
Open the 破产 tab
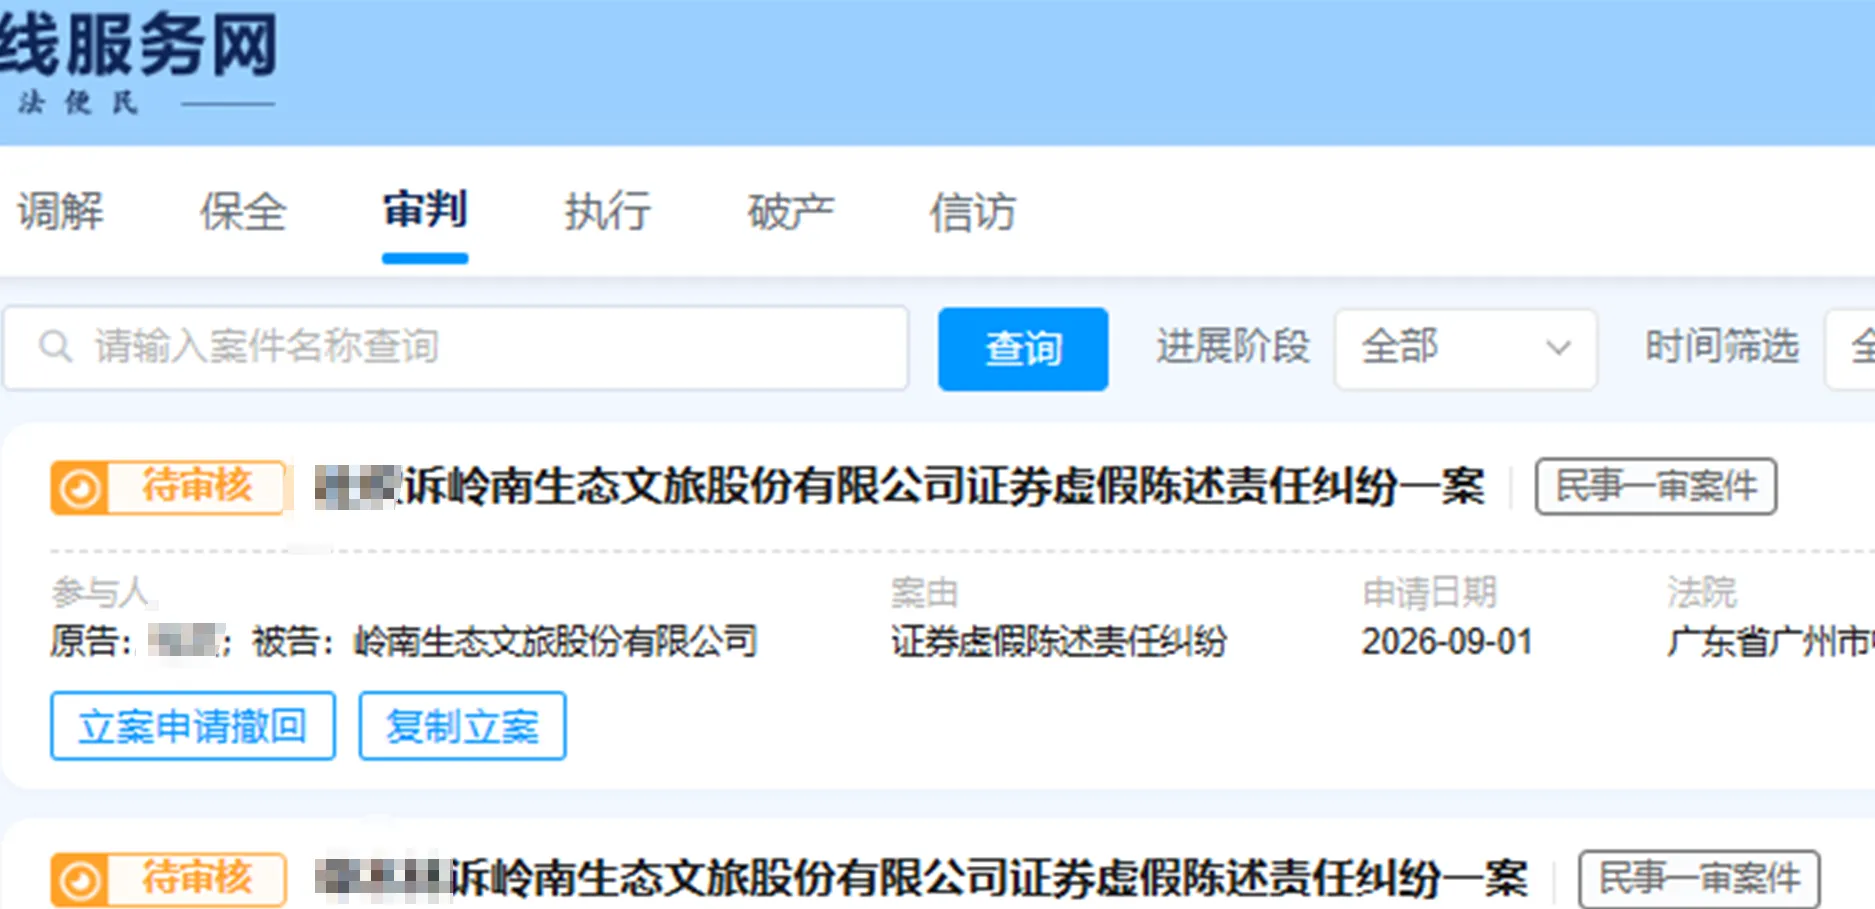click(x=791, y=212)
